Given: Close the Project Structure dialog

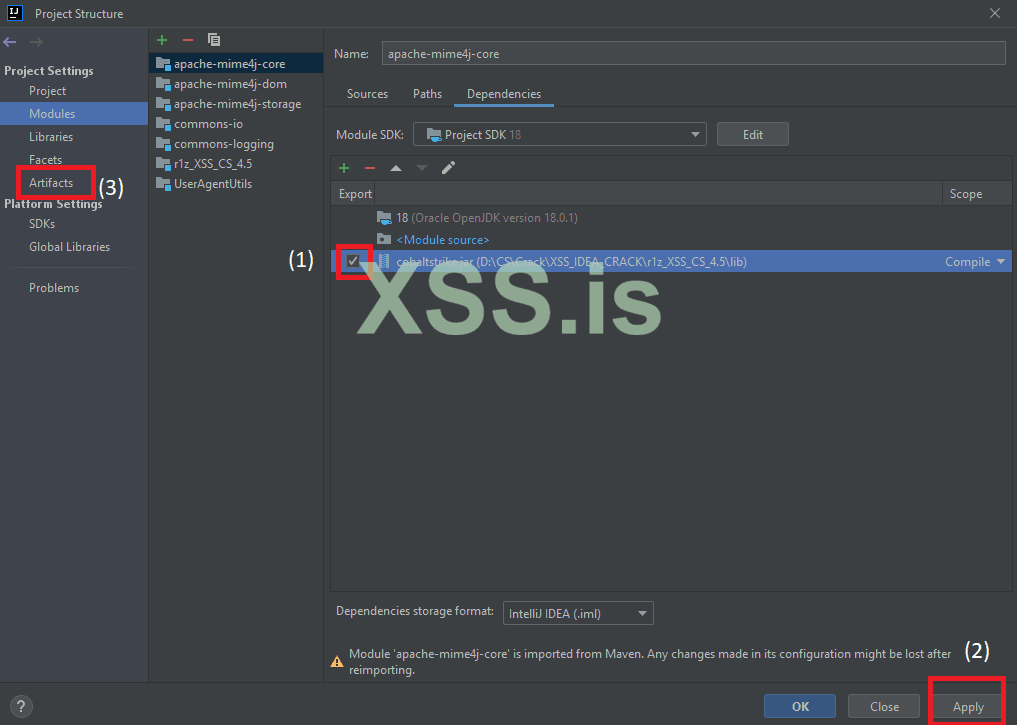Looking at the screenshot, I should point(995,13).
